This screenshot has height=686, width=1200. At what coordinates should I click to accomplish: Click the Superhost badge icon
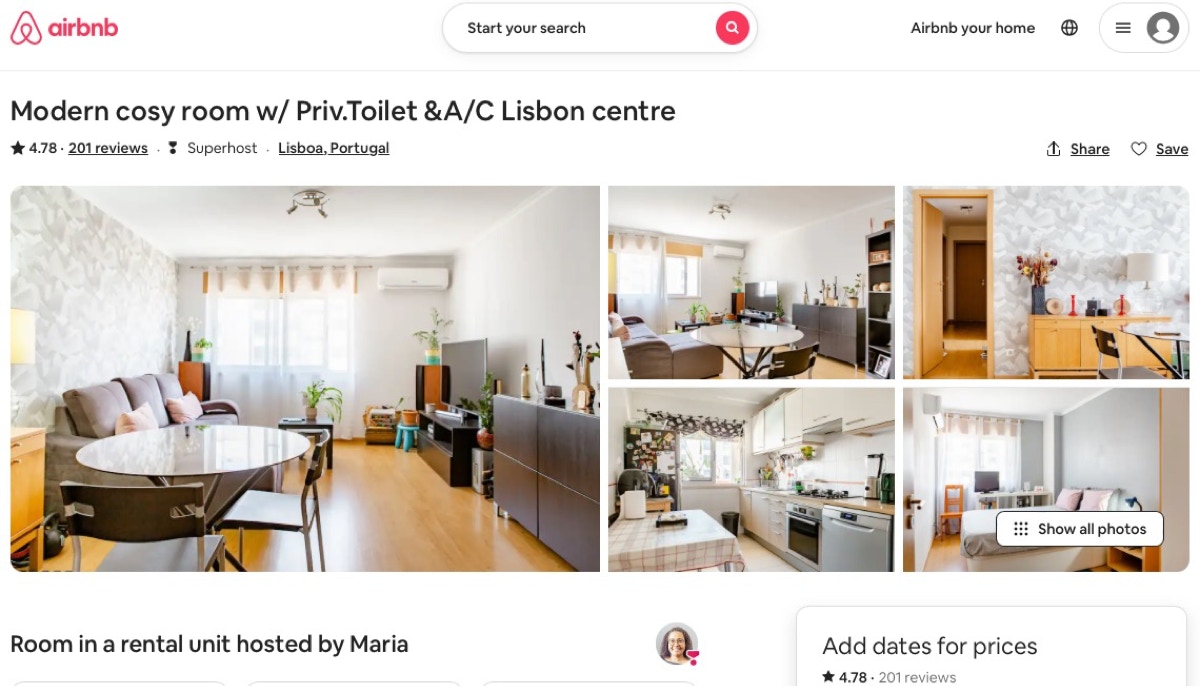click(x=173, y=148)
